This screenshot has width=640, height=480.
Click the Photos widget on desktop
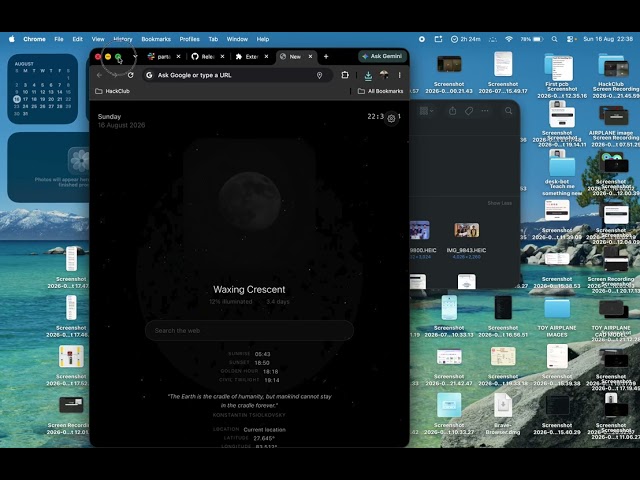click(x=48, y=167)
